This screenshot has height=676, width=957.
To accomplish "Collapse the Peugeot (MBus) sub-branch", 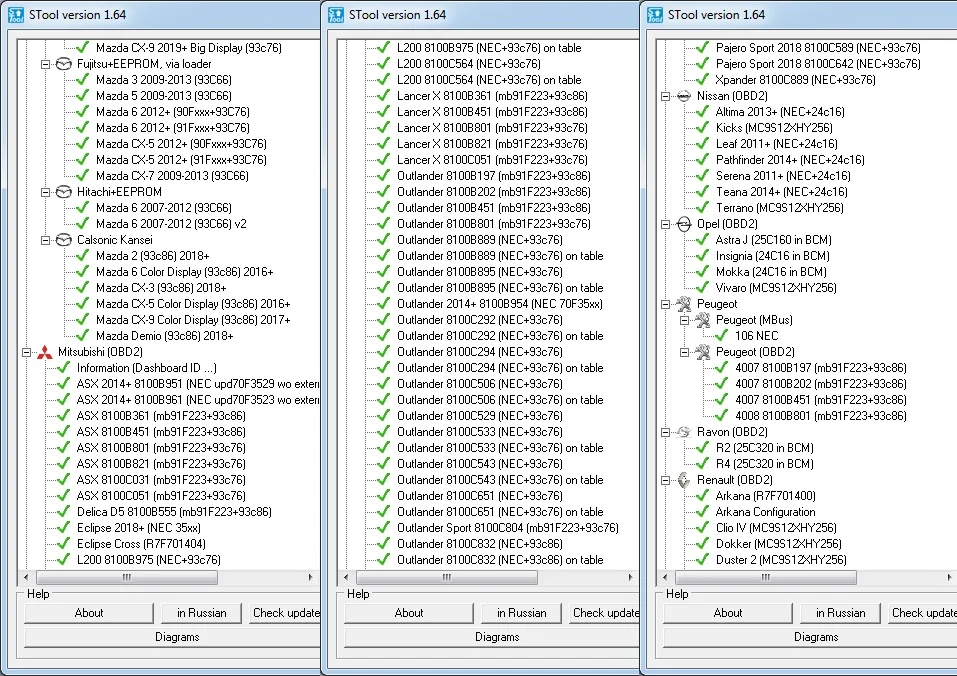I will click(x=684, y=320).
